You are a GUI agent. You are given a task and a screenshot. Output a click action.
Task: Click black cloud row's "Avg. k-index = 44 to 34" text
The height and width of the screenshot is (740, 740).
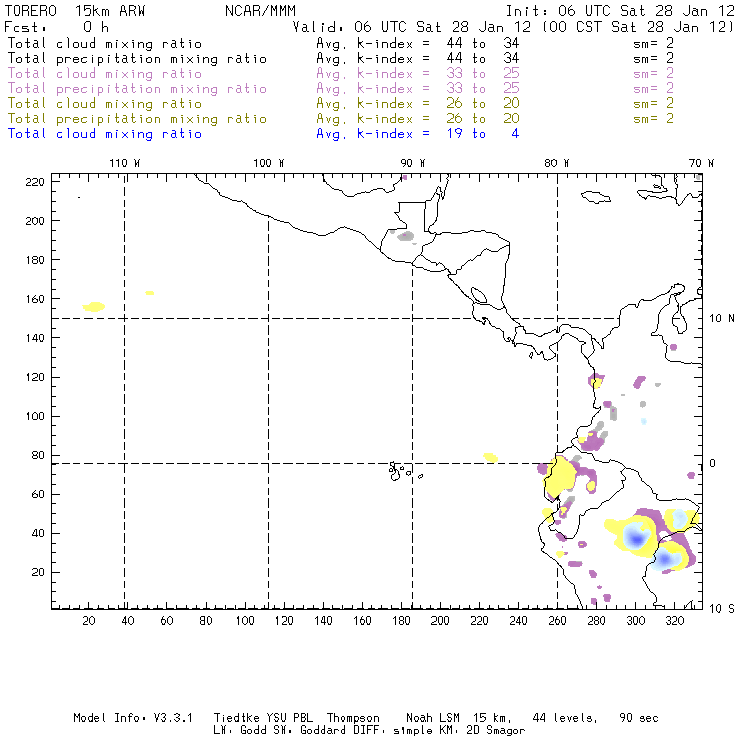pos(418,43)
